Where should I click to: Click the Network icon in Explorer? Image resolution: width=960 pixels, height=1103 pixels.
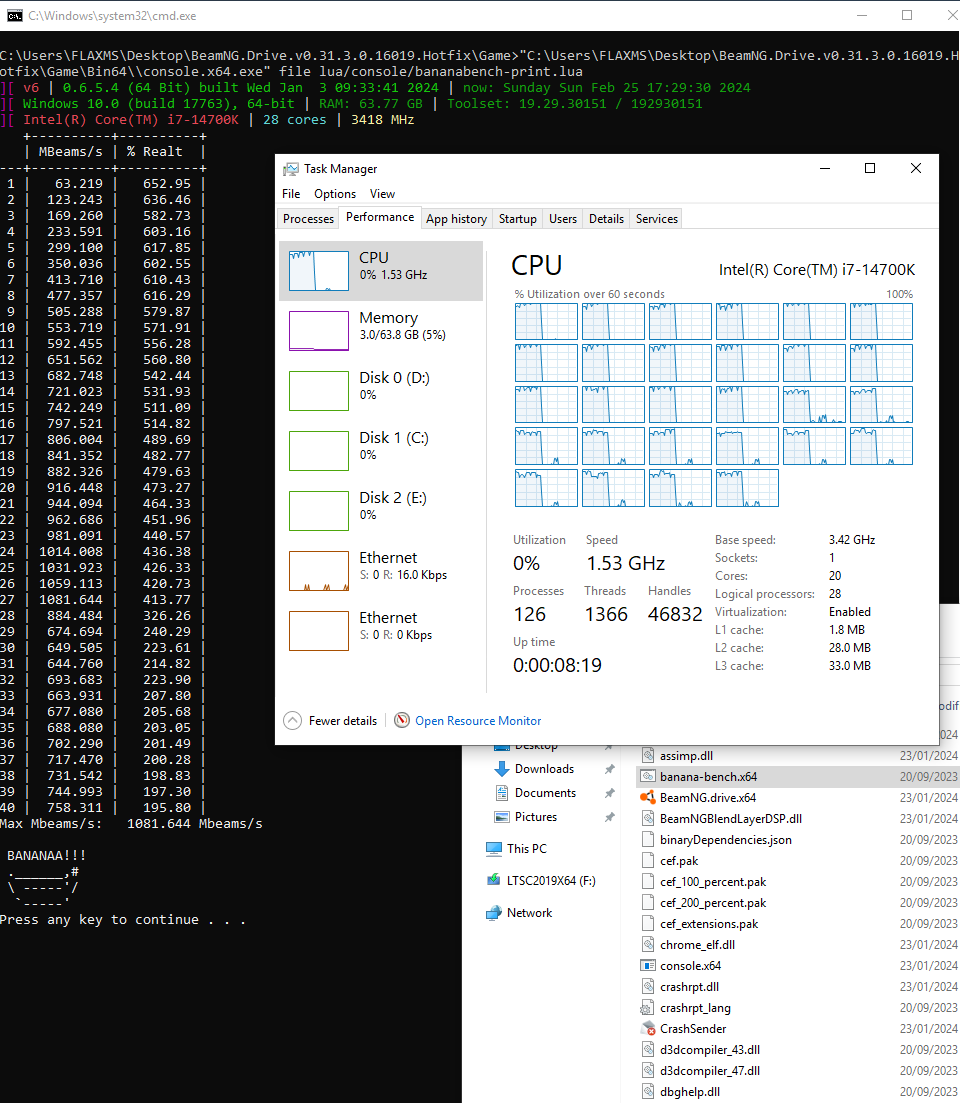point(494,913)
